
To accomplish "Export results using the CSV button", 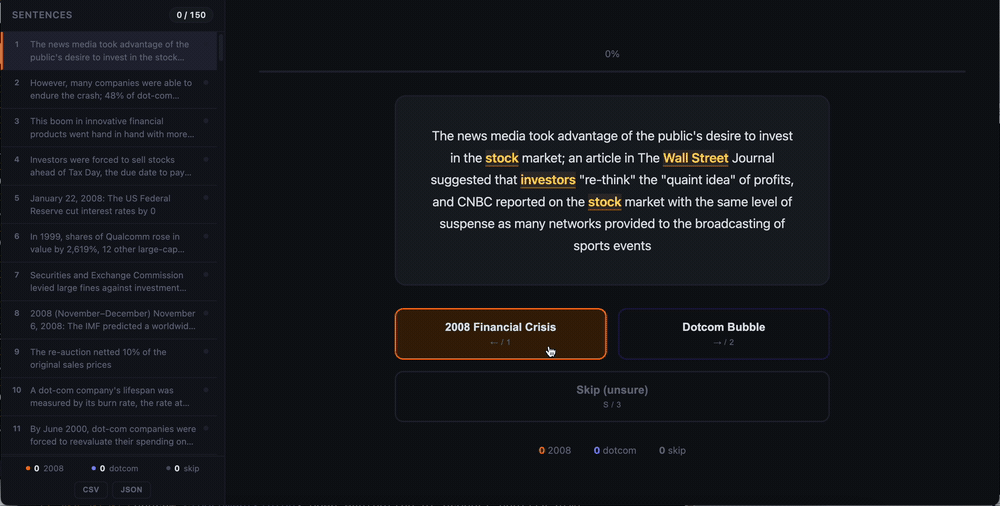I will coord(91,489).
